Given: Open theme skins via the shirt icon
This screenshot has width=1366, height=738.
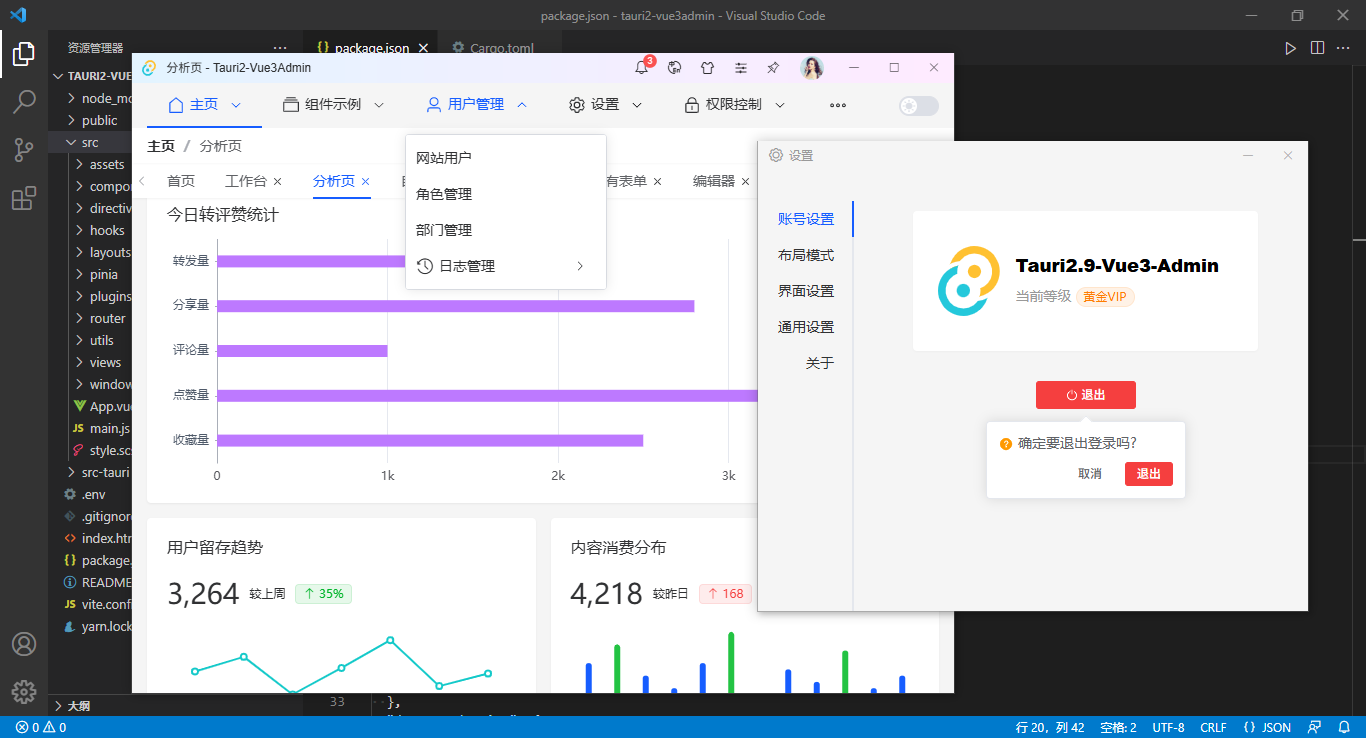Looking at the screenshot, I should click(707, 67).
